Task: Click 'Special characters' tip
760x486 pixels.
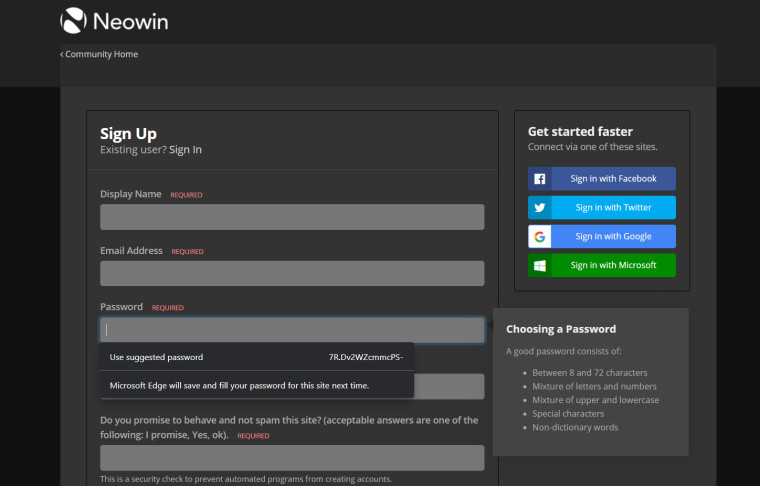Action: pos(568,414)
